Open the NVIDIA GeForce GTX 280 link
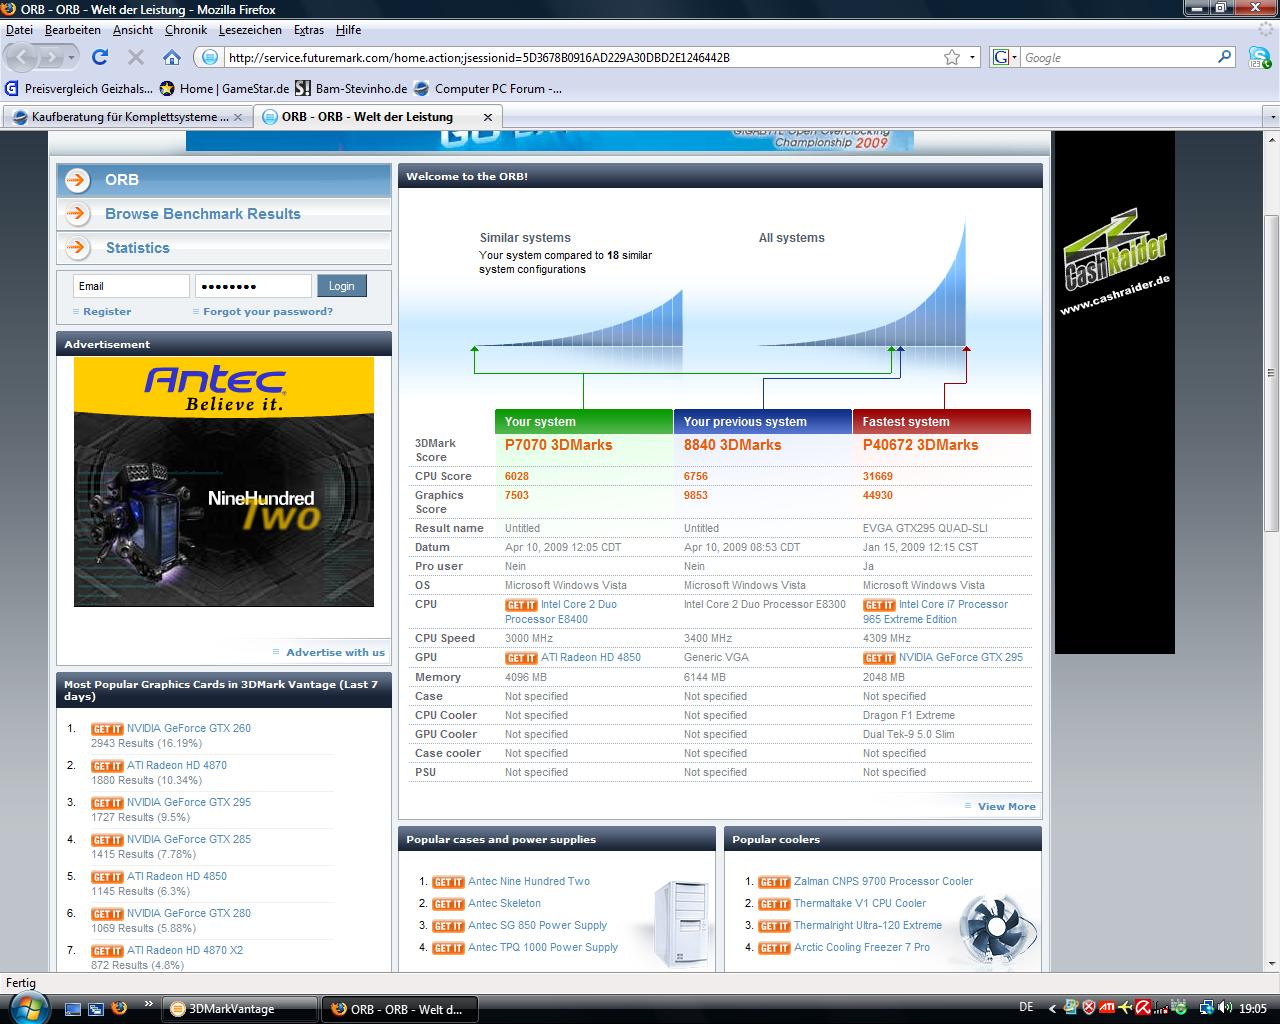 [189, 913]
